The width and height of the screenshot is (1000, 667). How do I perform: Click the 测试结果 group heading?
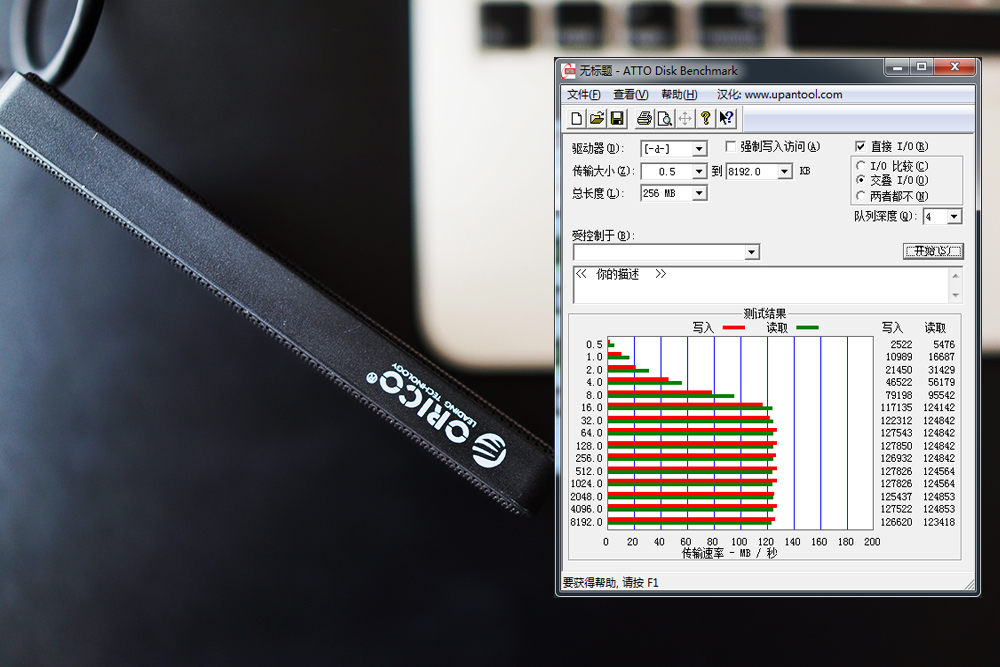765,314
